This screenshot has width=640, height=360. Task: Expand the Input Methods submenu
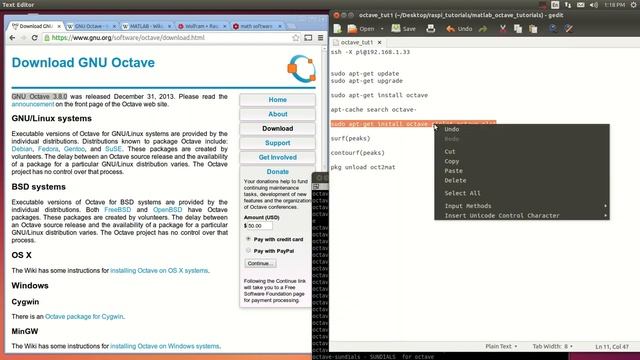coord(522,206)
